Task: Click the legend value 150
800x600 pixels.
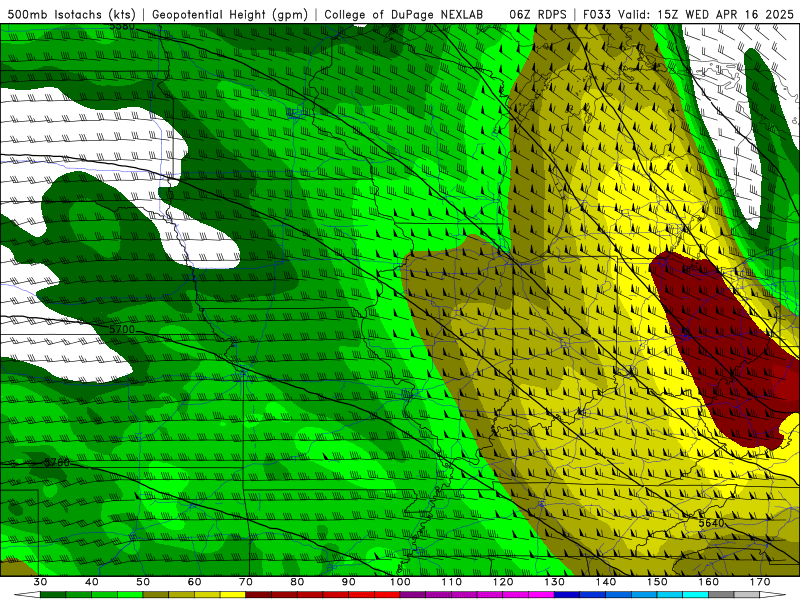Action: coord(657,582)
